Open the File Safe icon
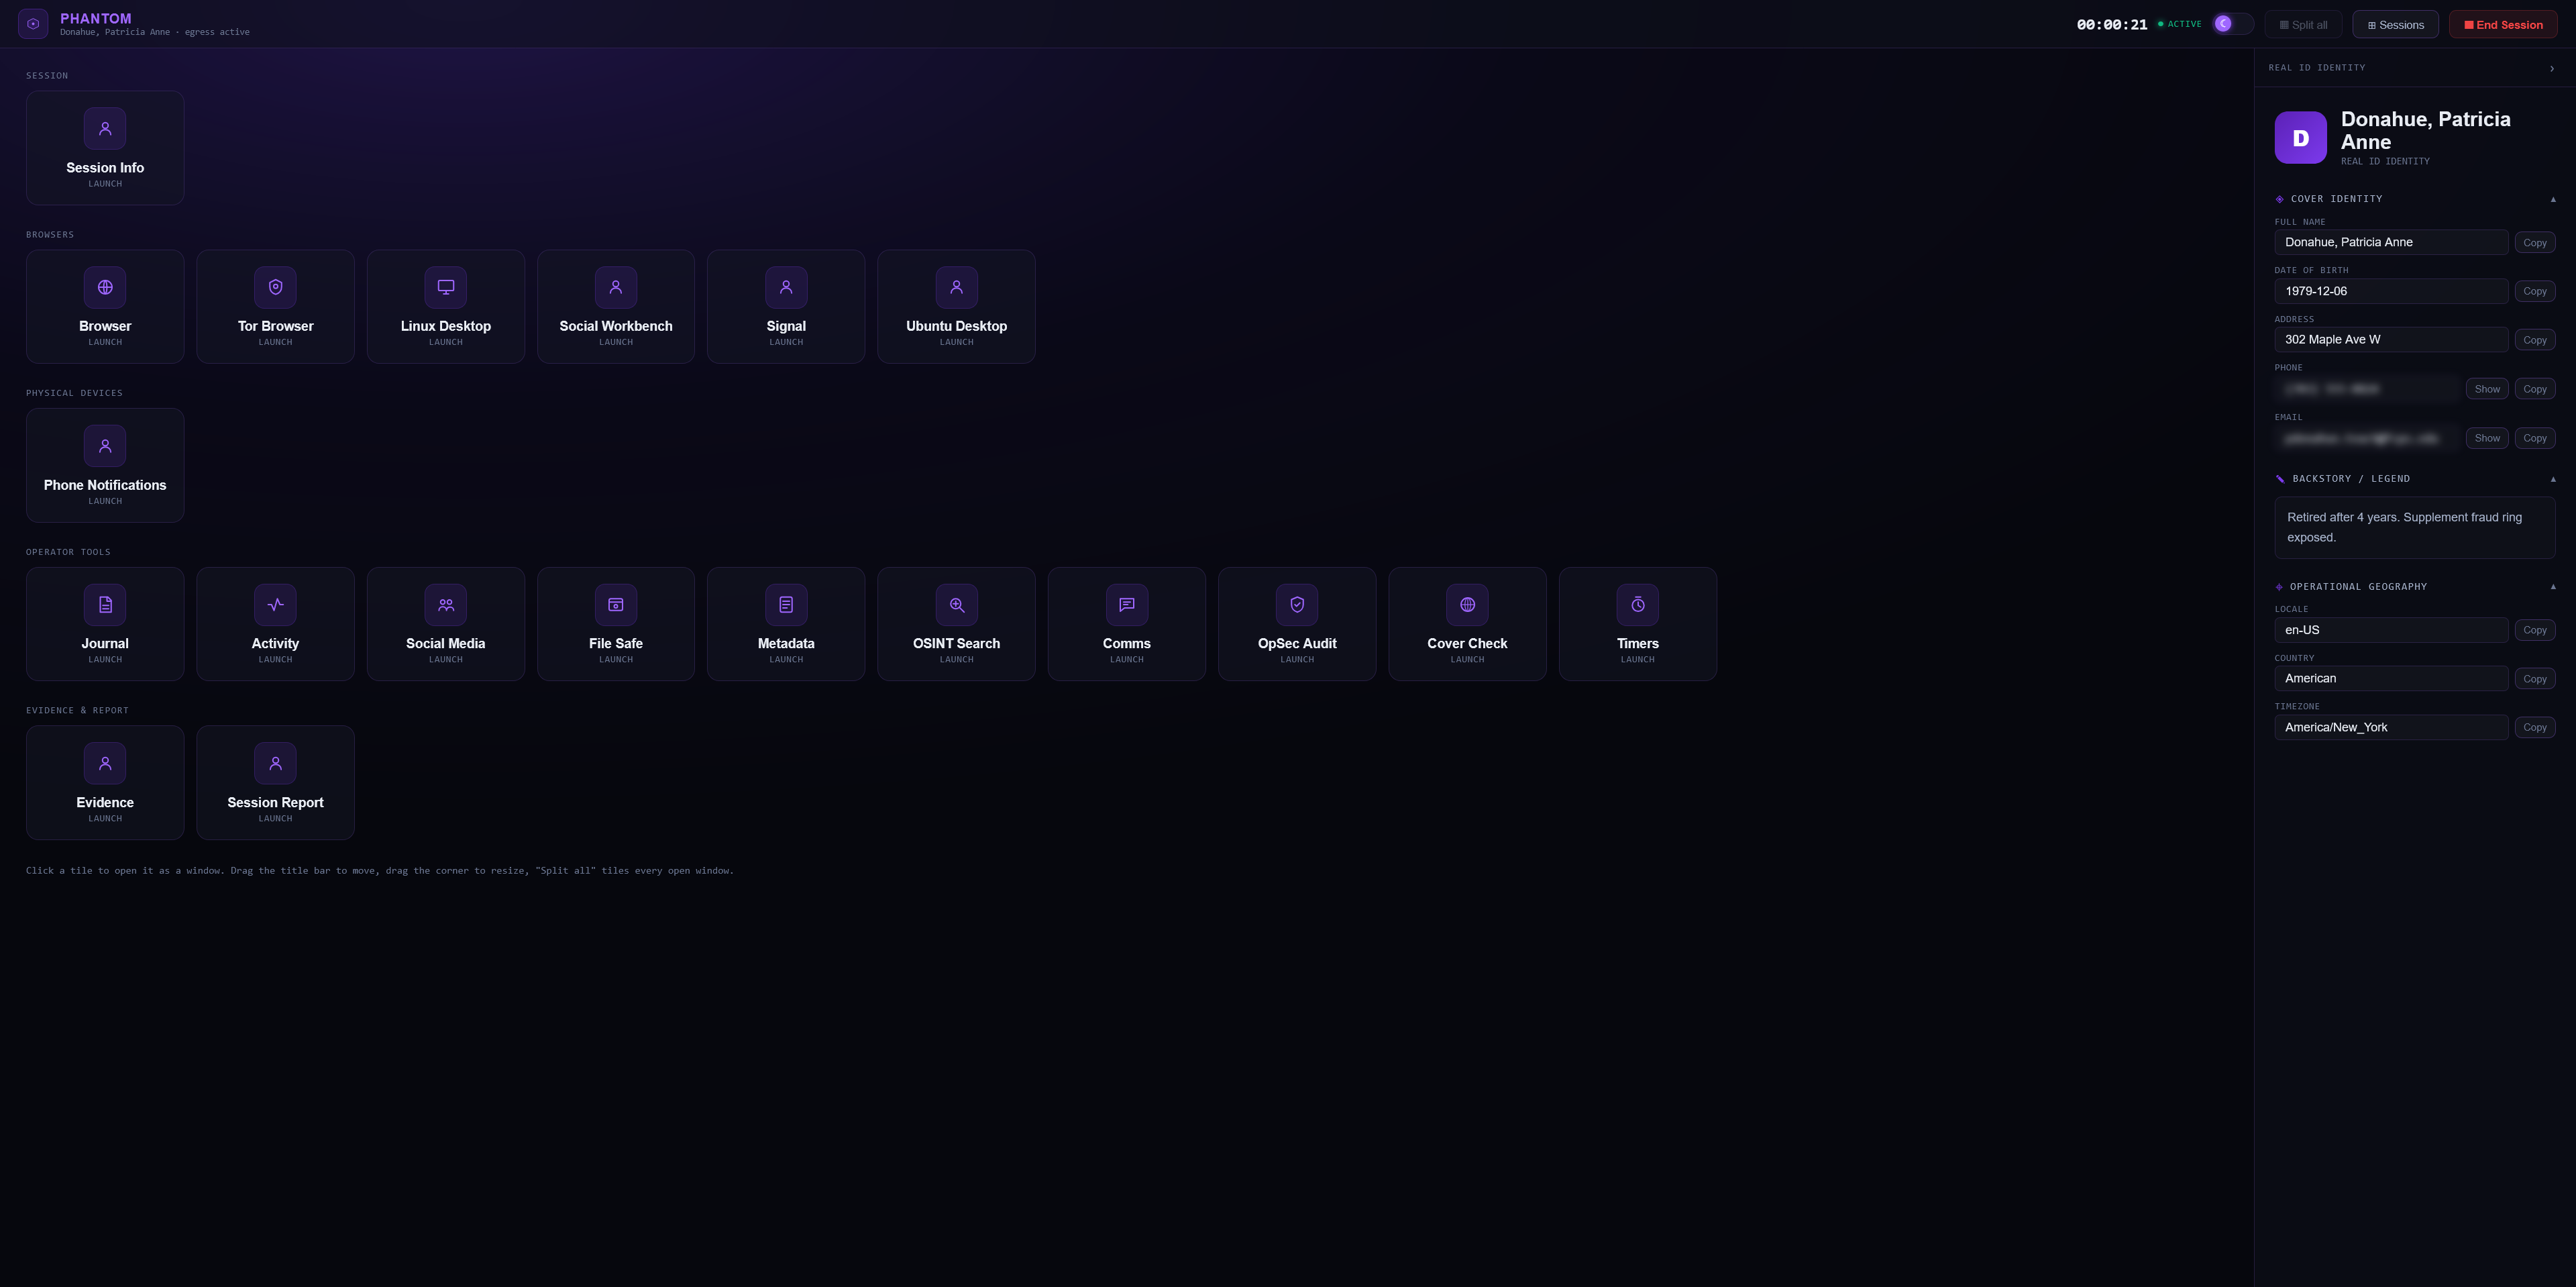Viewport: 2576px width, 1287px height. pos(616,604)
